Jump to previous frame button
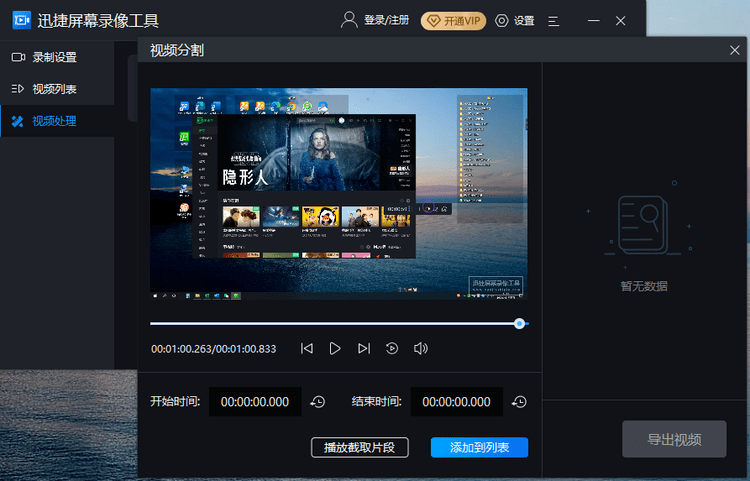The width and height of the screenshot is (750, 481). coord(307,349)
